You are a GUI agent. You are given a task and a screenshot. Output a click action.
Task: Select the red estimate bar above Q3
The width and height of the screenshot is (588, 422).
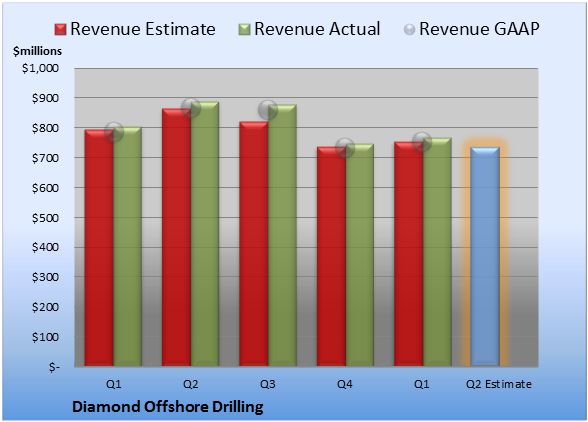click(254, 244)
